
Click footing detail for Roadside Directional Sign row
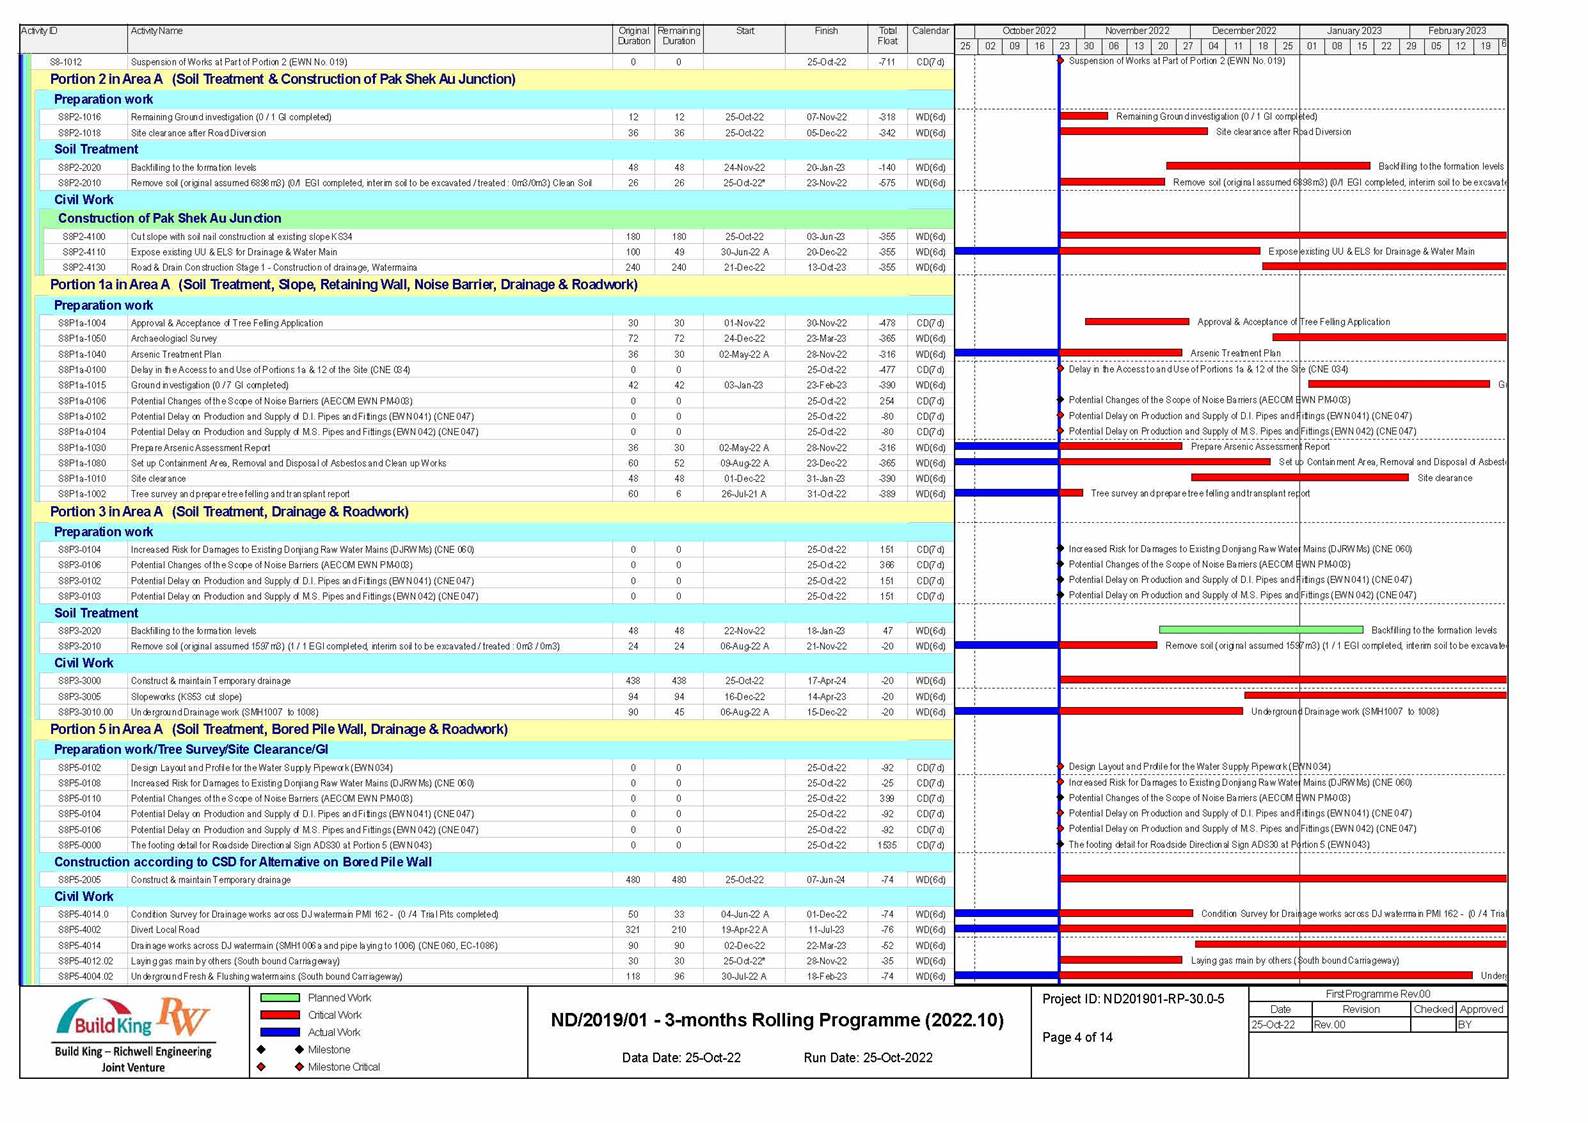pyautogui.click(x=498, y=845)
